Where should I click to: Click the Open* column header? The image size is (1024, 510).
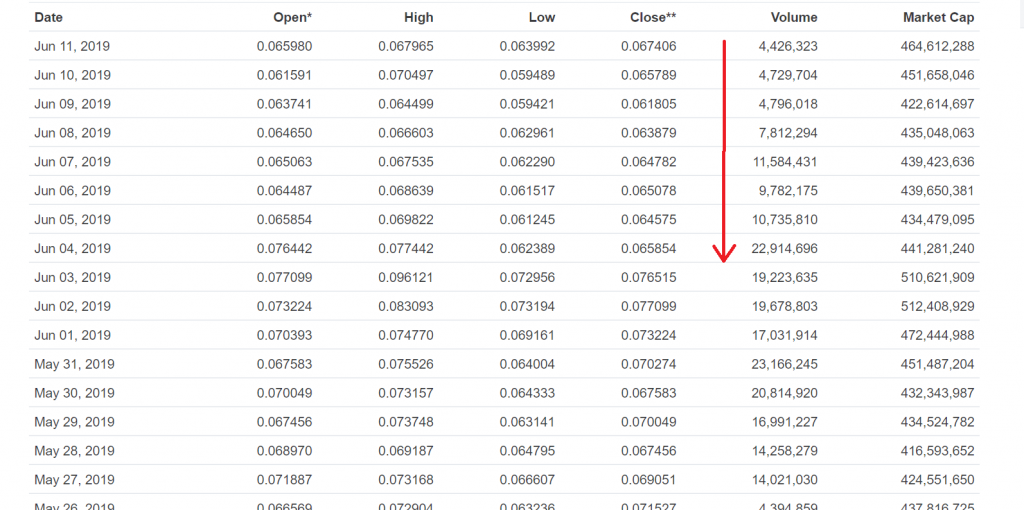292,17
